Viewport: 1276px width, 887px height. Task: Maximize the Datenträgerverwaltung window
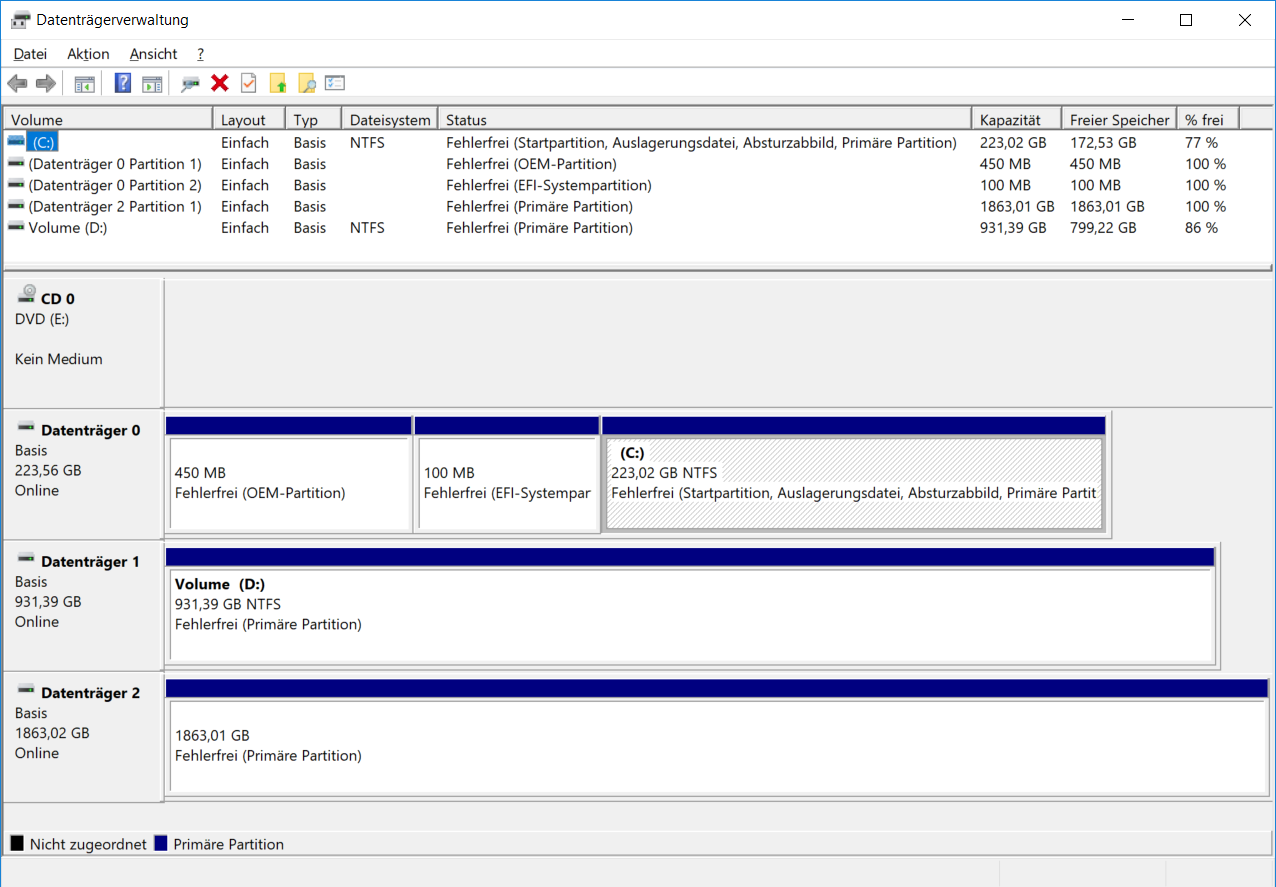pyautogui.click(x=1186, y=20)
